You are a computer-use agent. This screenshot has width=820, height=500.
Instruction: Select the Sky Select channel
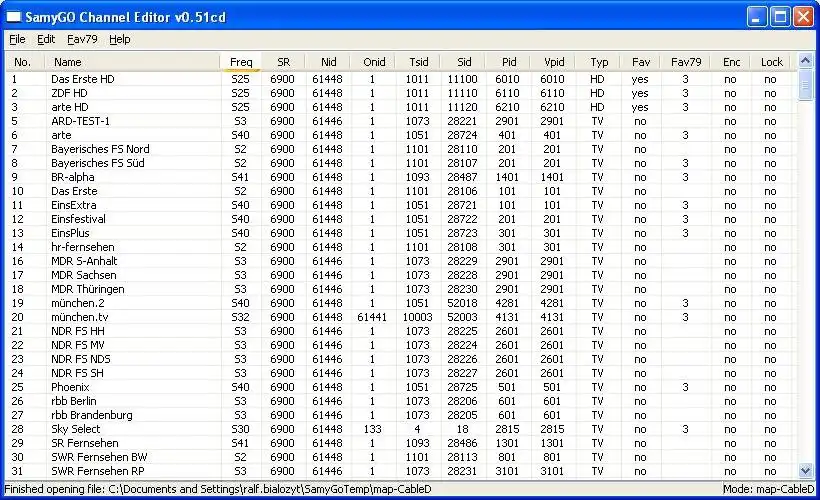75,429
